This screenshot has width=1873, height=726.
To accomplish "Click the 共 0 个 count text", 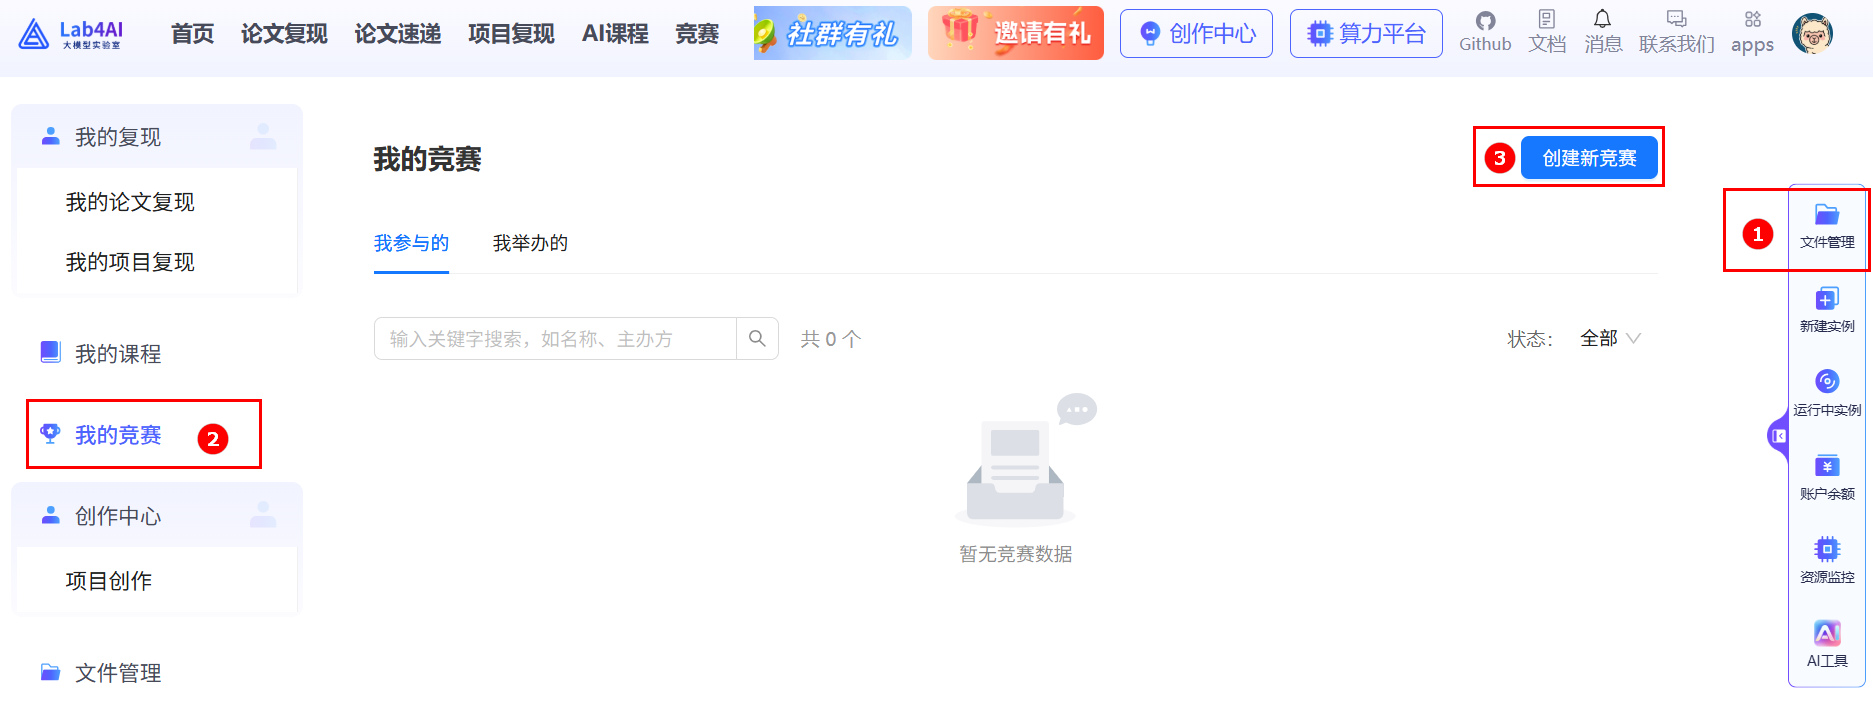I will 830,339.
